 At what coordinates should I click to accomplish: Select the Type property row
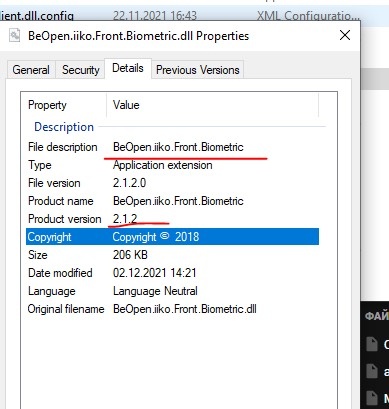173,165
